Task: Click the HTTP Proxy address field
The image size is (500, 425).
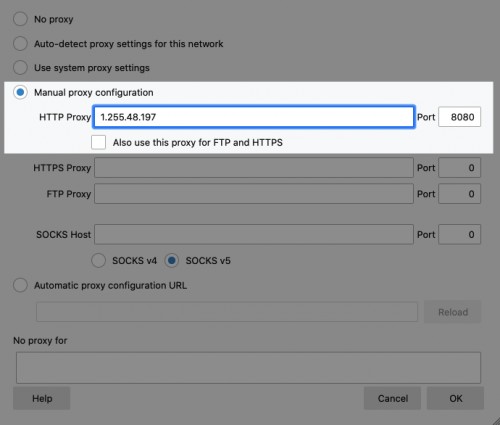Action: pos(254,117)
